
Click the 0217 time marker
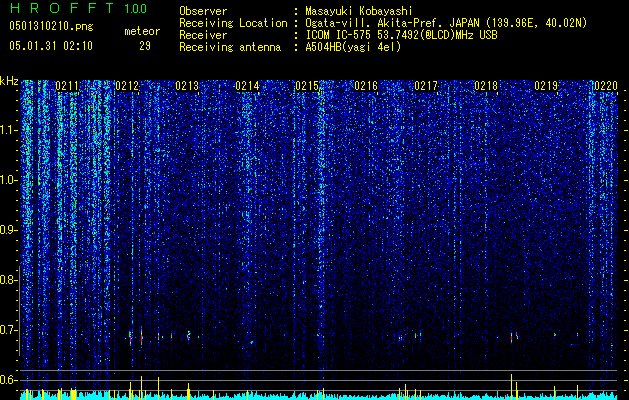tap(426, 86)
